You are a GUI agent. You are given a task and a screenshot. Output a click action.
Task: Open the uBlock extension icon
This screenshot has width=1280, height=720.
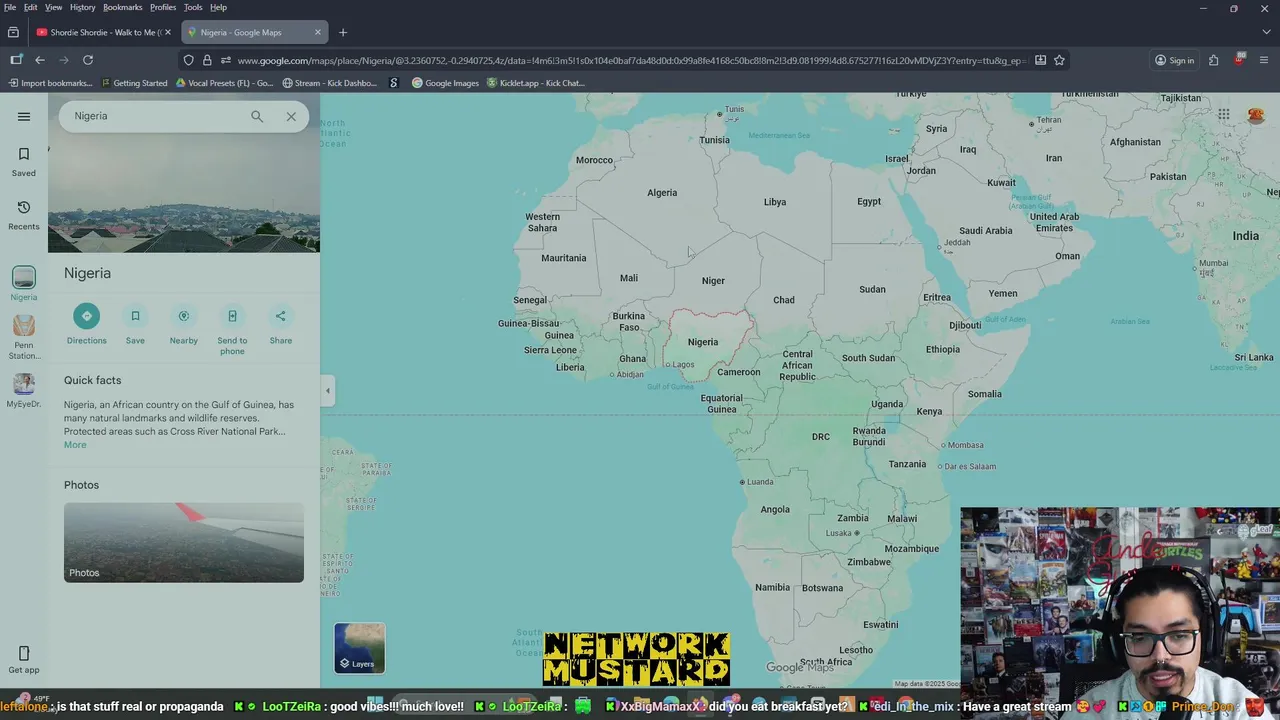coord(1240,59)
